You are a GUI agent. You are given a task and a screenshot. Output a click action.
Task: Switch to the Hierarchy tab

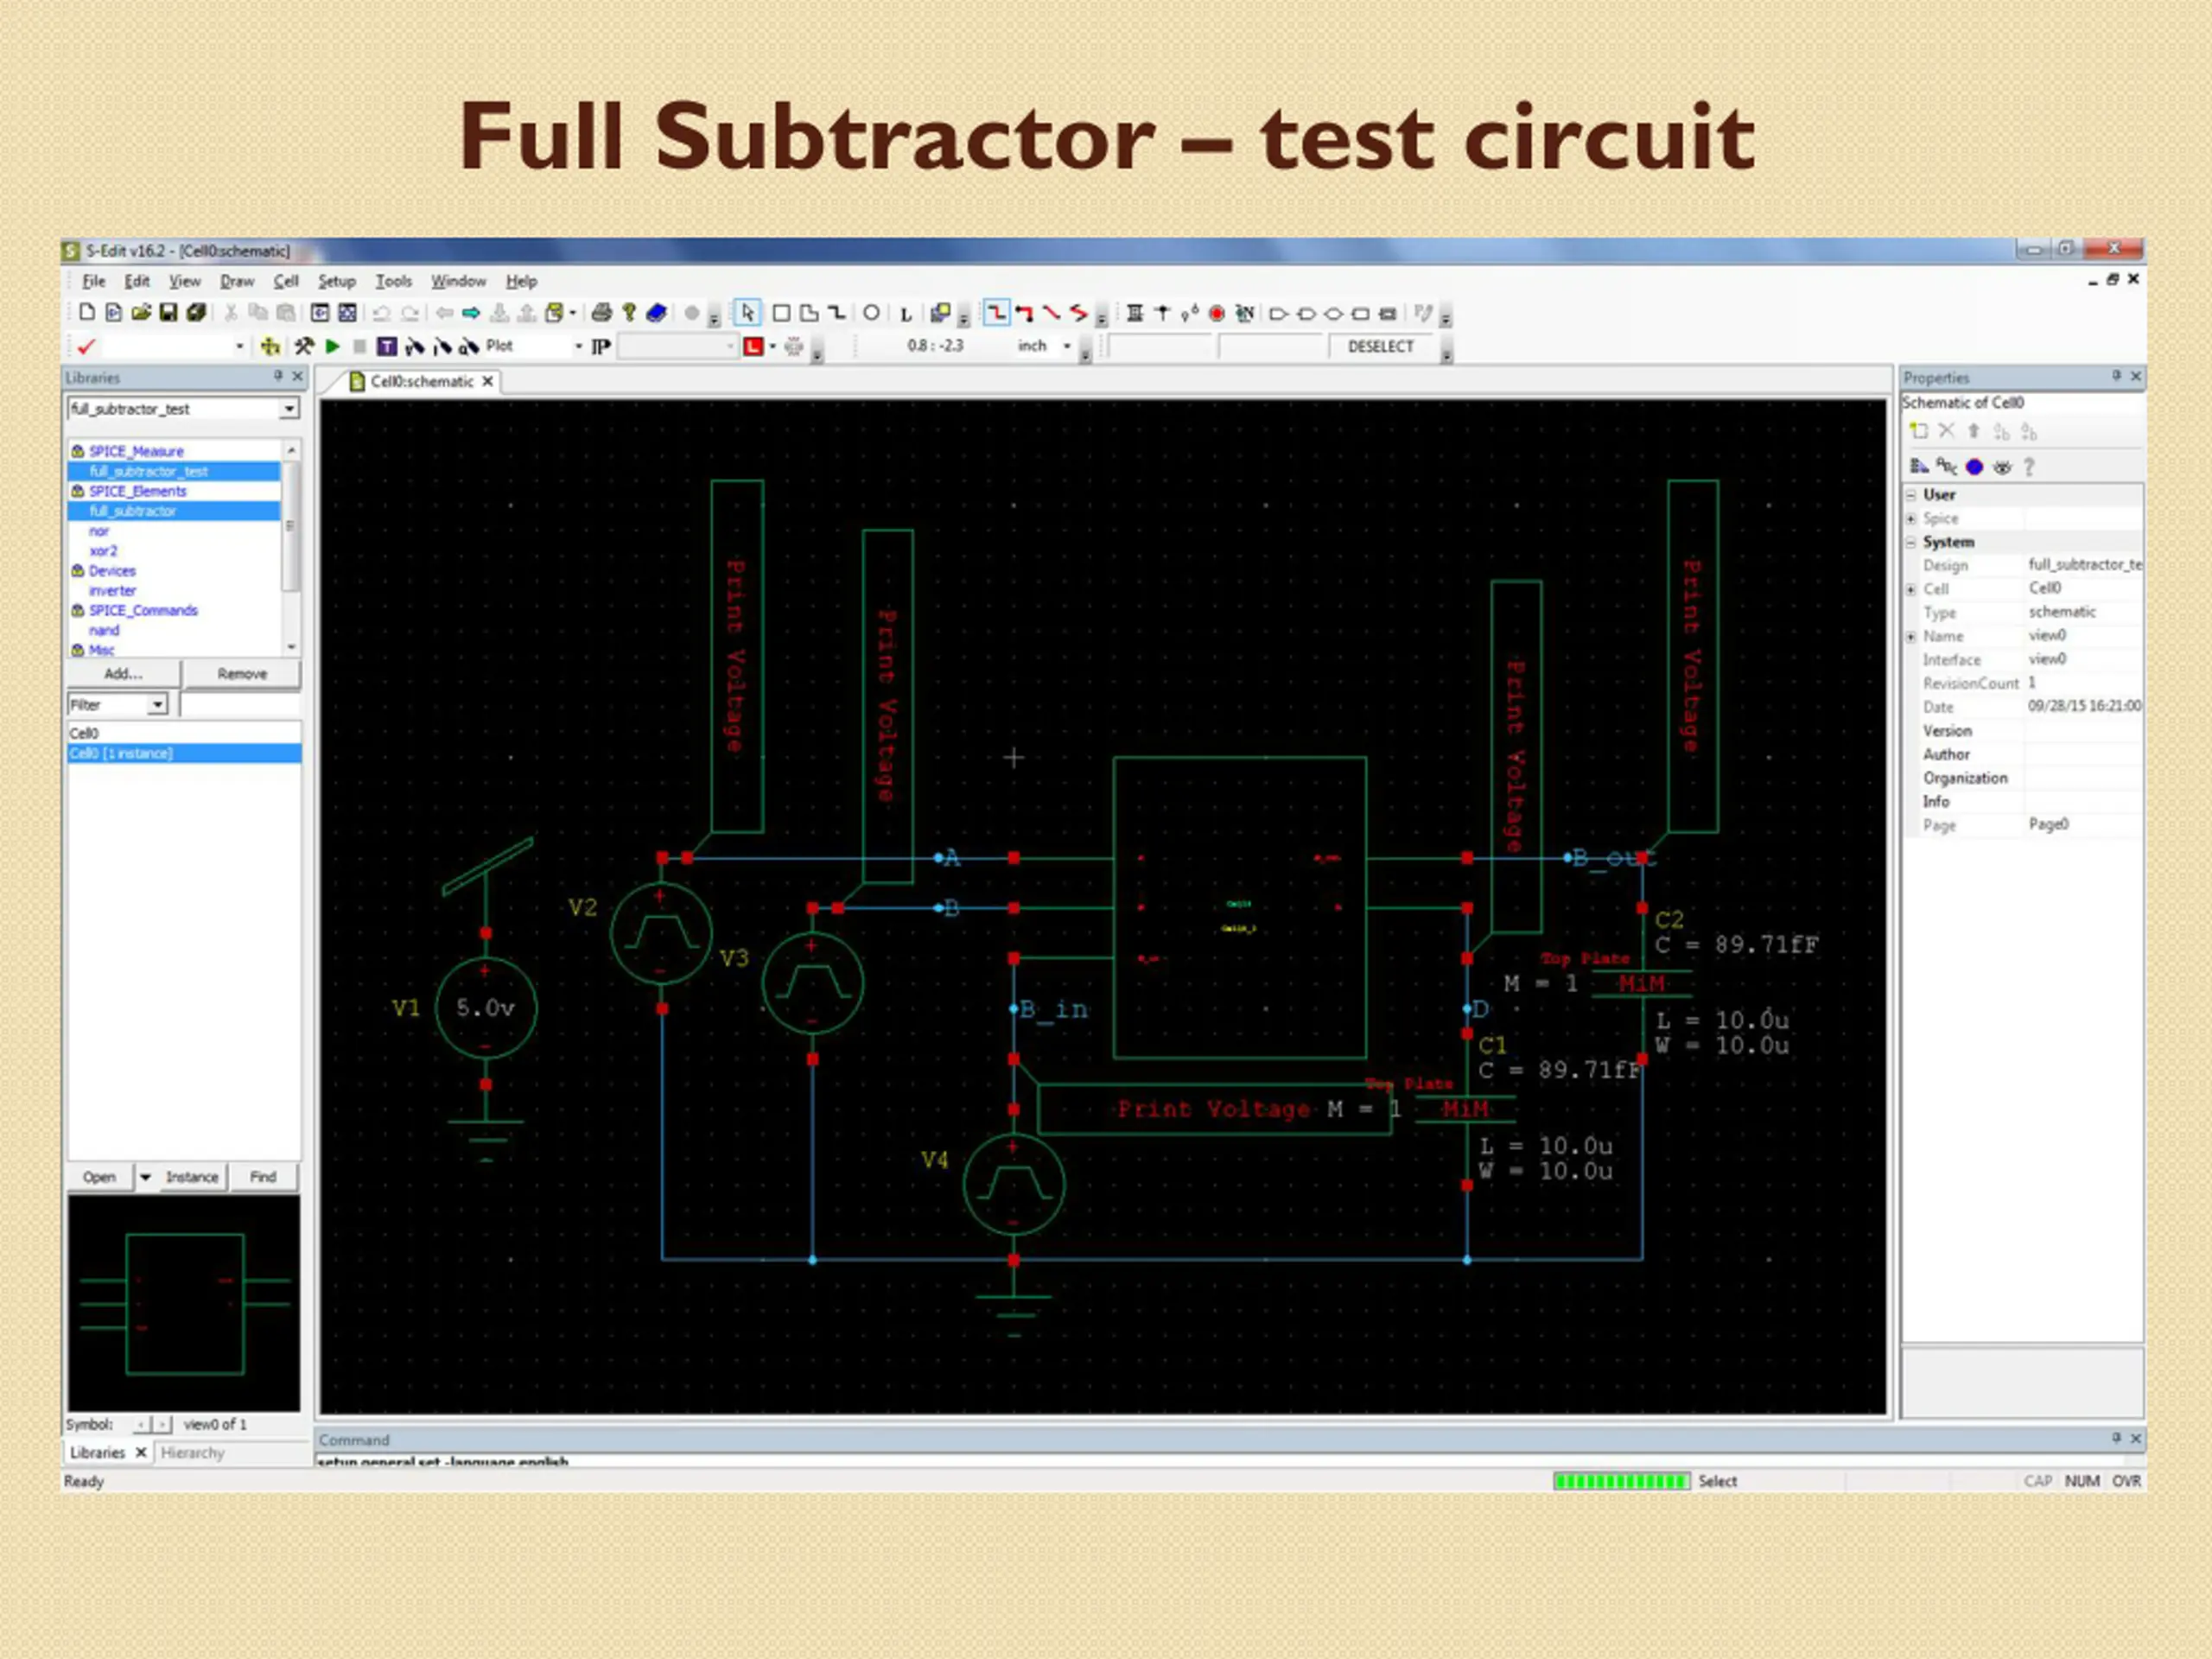[x=192, y=1452]
